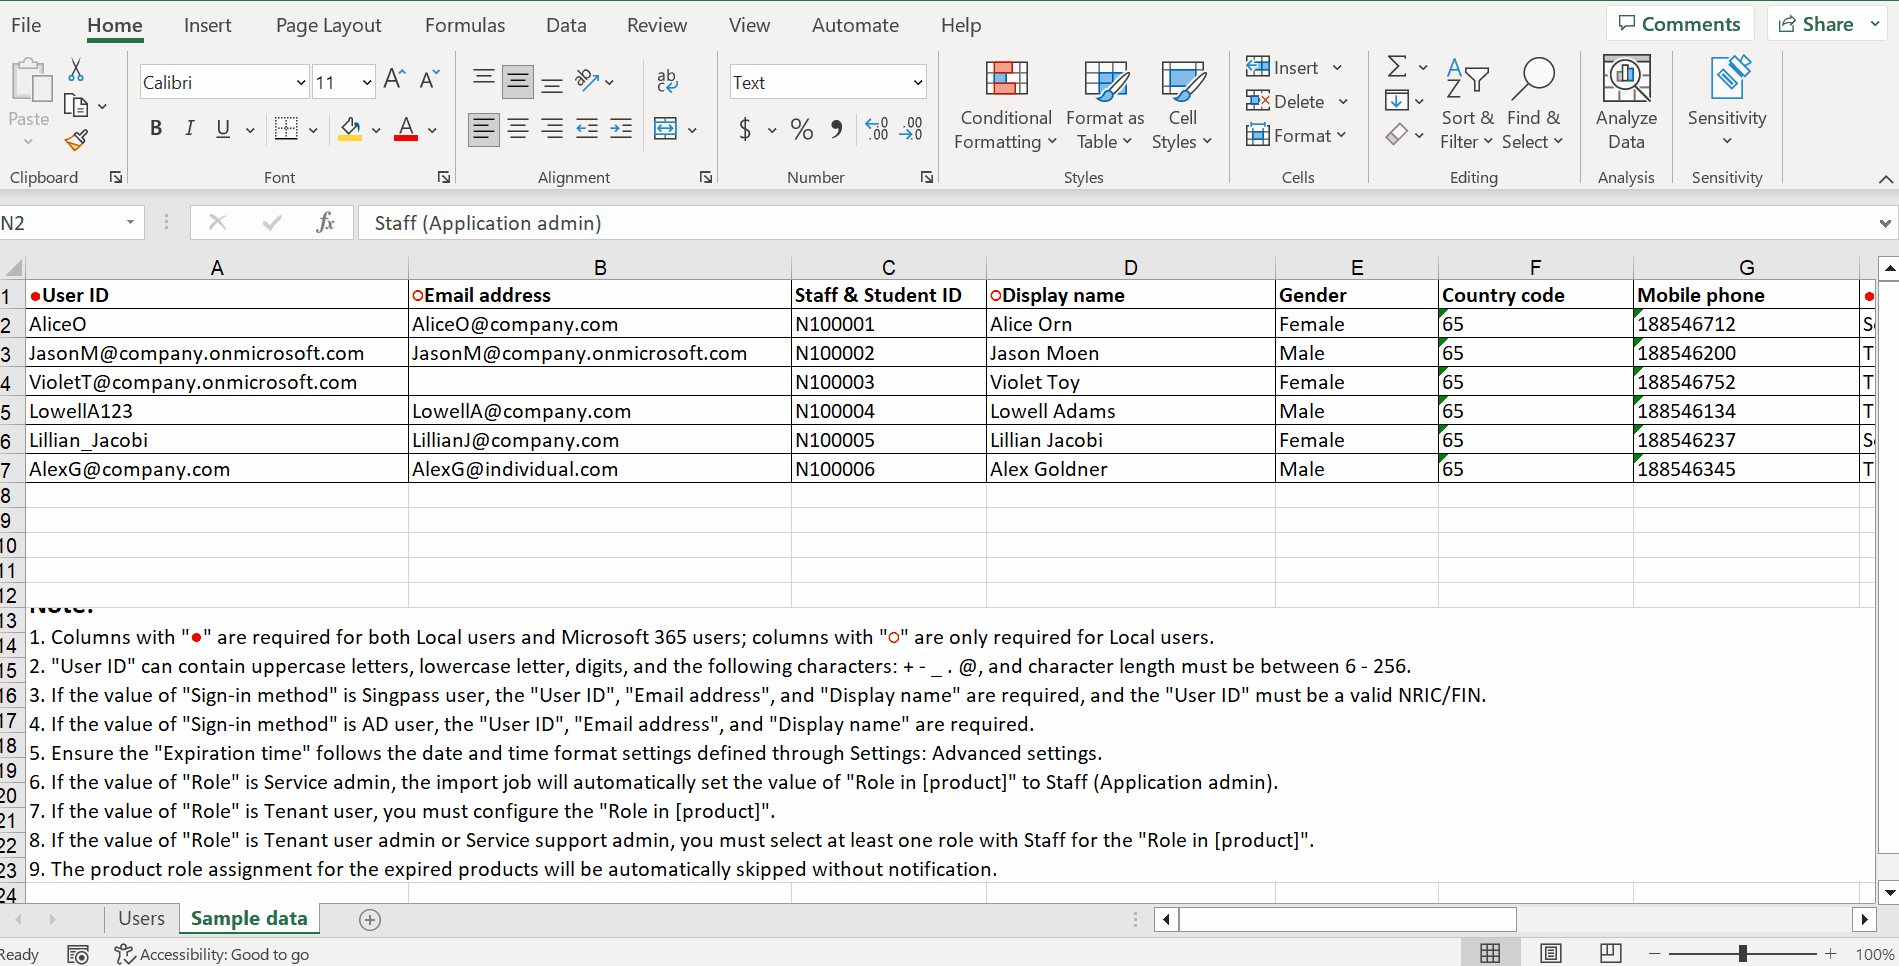Screen dimensions: 1899x966
Task: Switch to the Review ribbon tab
Action: (657, 25)
